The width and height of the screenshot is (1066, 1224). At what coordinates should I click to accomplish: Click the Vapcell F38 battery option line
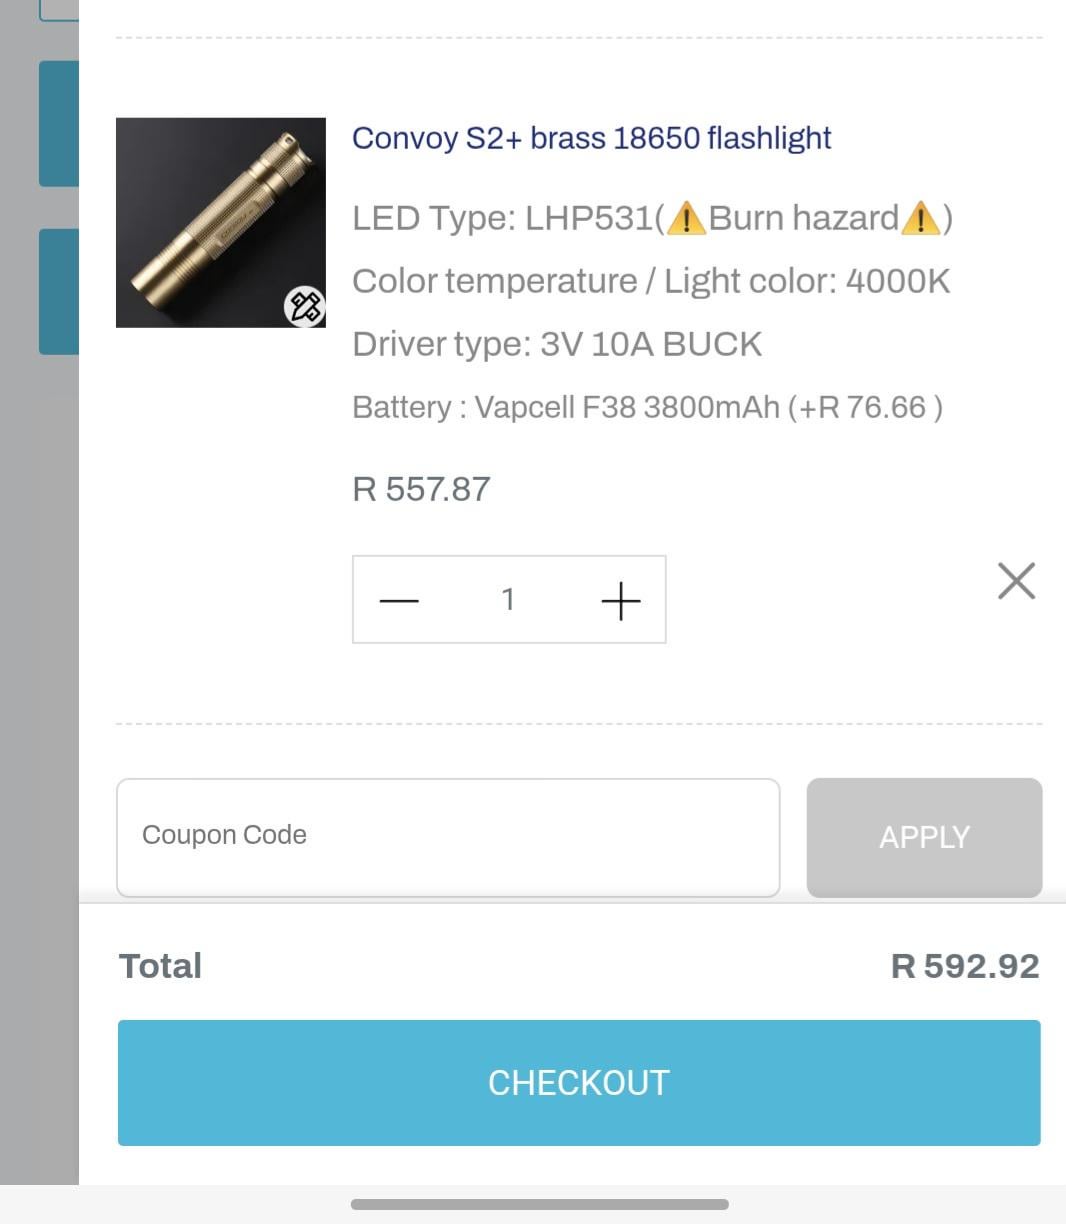pos(647,407)
